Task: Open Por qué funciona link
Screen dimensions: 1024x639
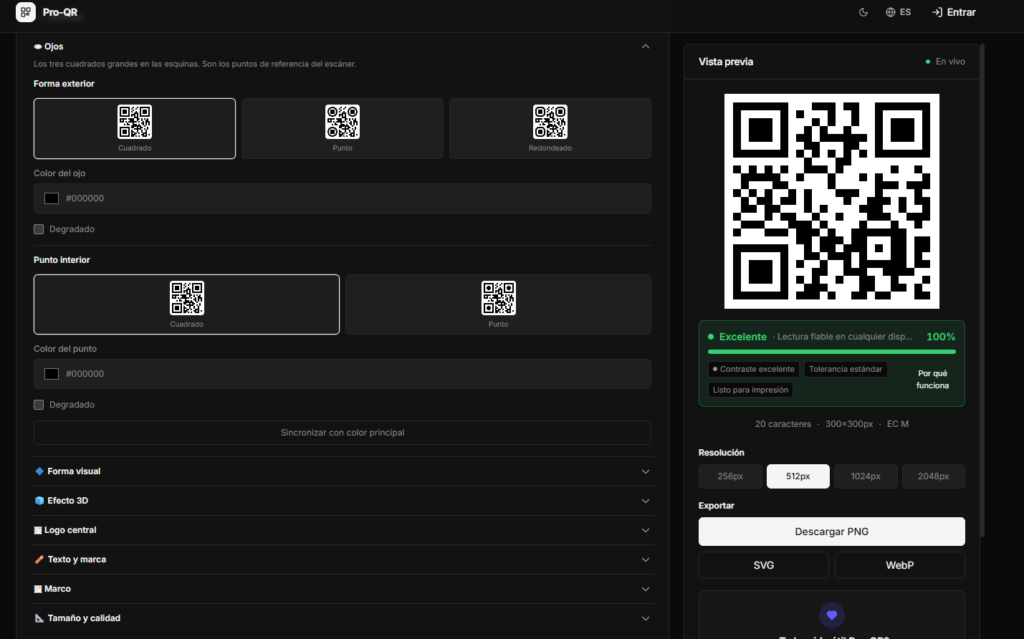Action: (932, 380)
